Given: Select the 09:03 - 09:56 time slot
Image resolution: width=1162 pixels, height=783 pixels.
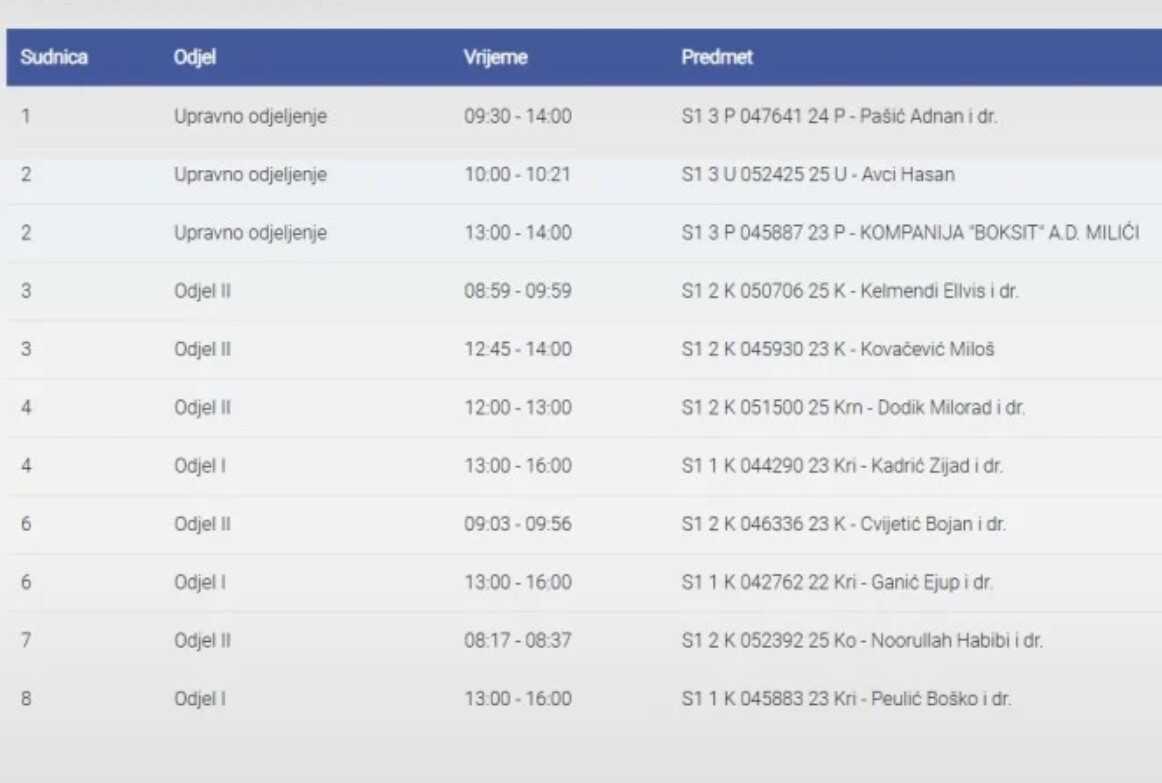Looking at the screenshot, I should tap(518, 524).
